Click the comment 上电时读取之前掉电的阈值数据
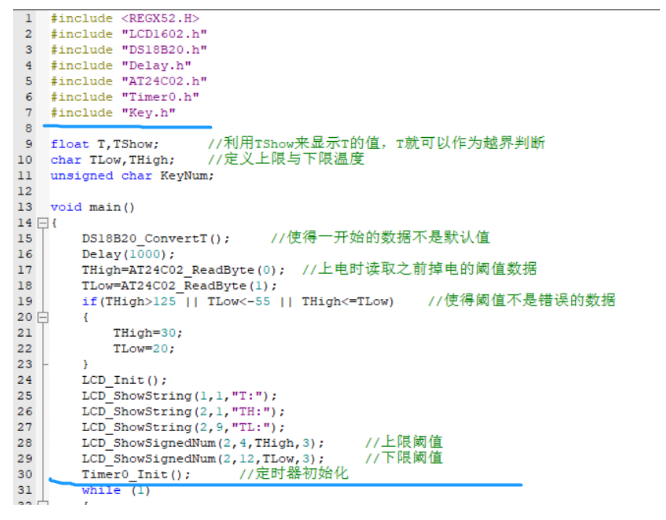666x520 pixels. (420, 269)
